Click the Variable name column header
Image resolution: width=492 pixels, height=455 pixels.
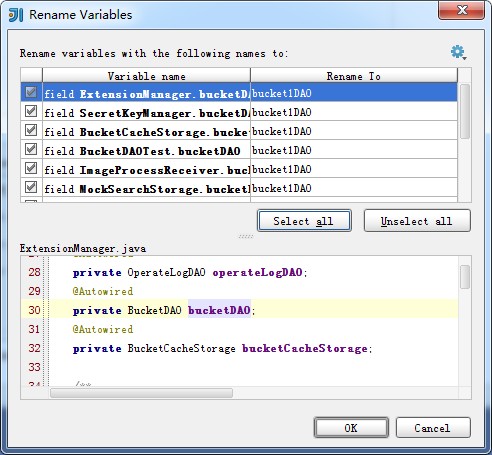click(x=146, y=76)
